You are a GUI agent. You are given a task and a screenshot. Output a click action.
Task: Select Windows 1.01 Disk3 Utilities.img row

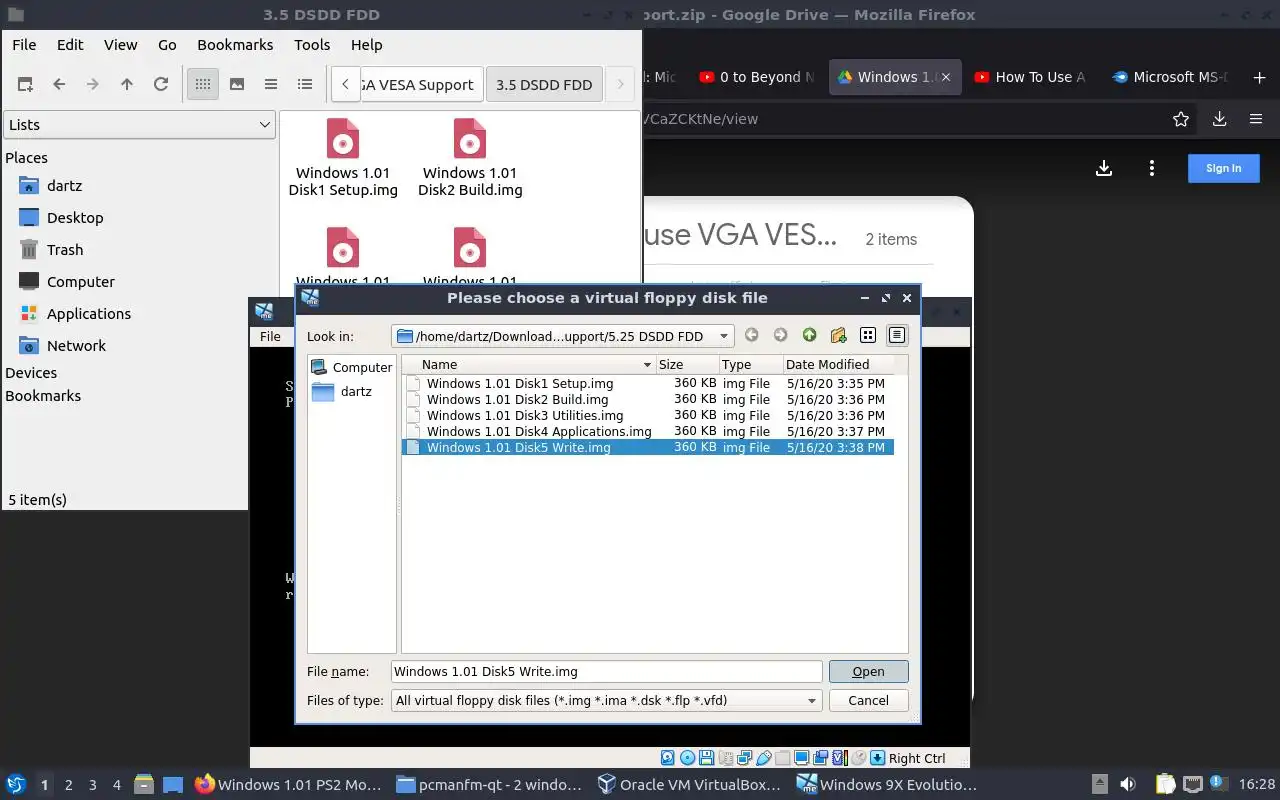[x=648, y=415]
